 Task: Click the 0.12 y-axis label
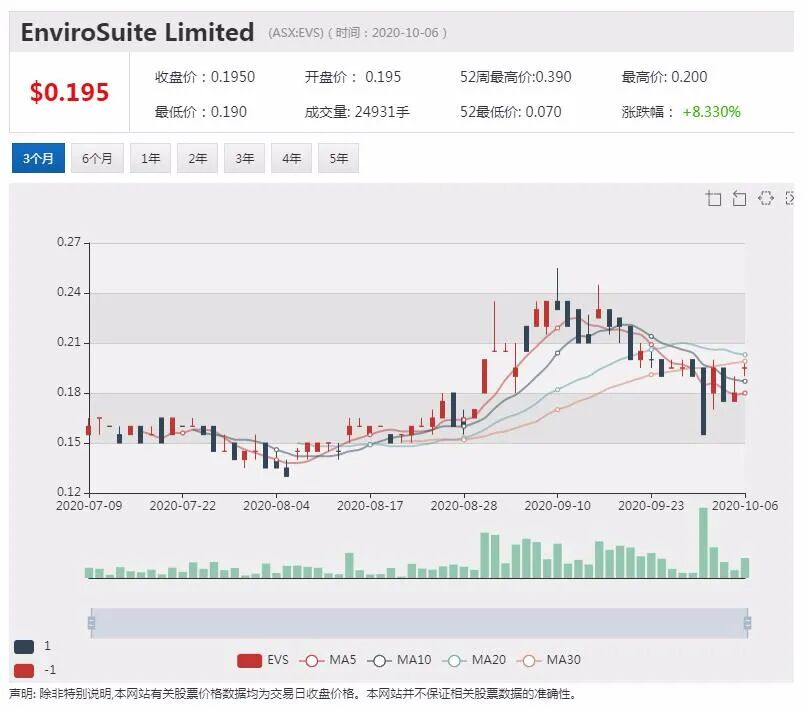[x=69, y=492]
